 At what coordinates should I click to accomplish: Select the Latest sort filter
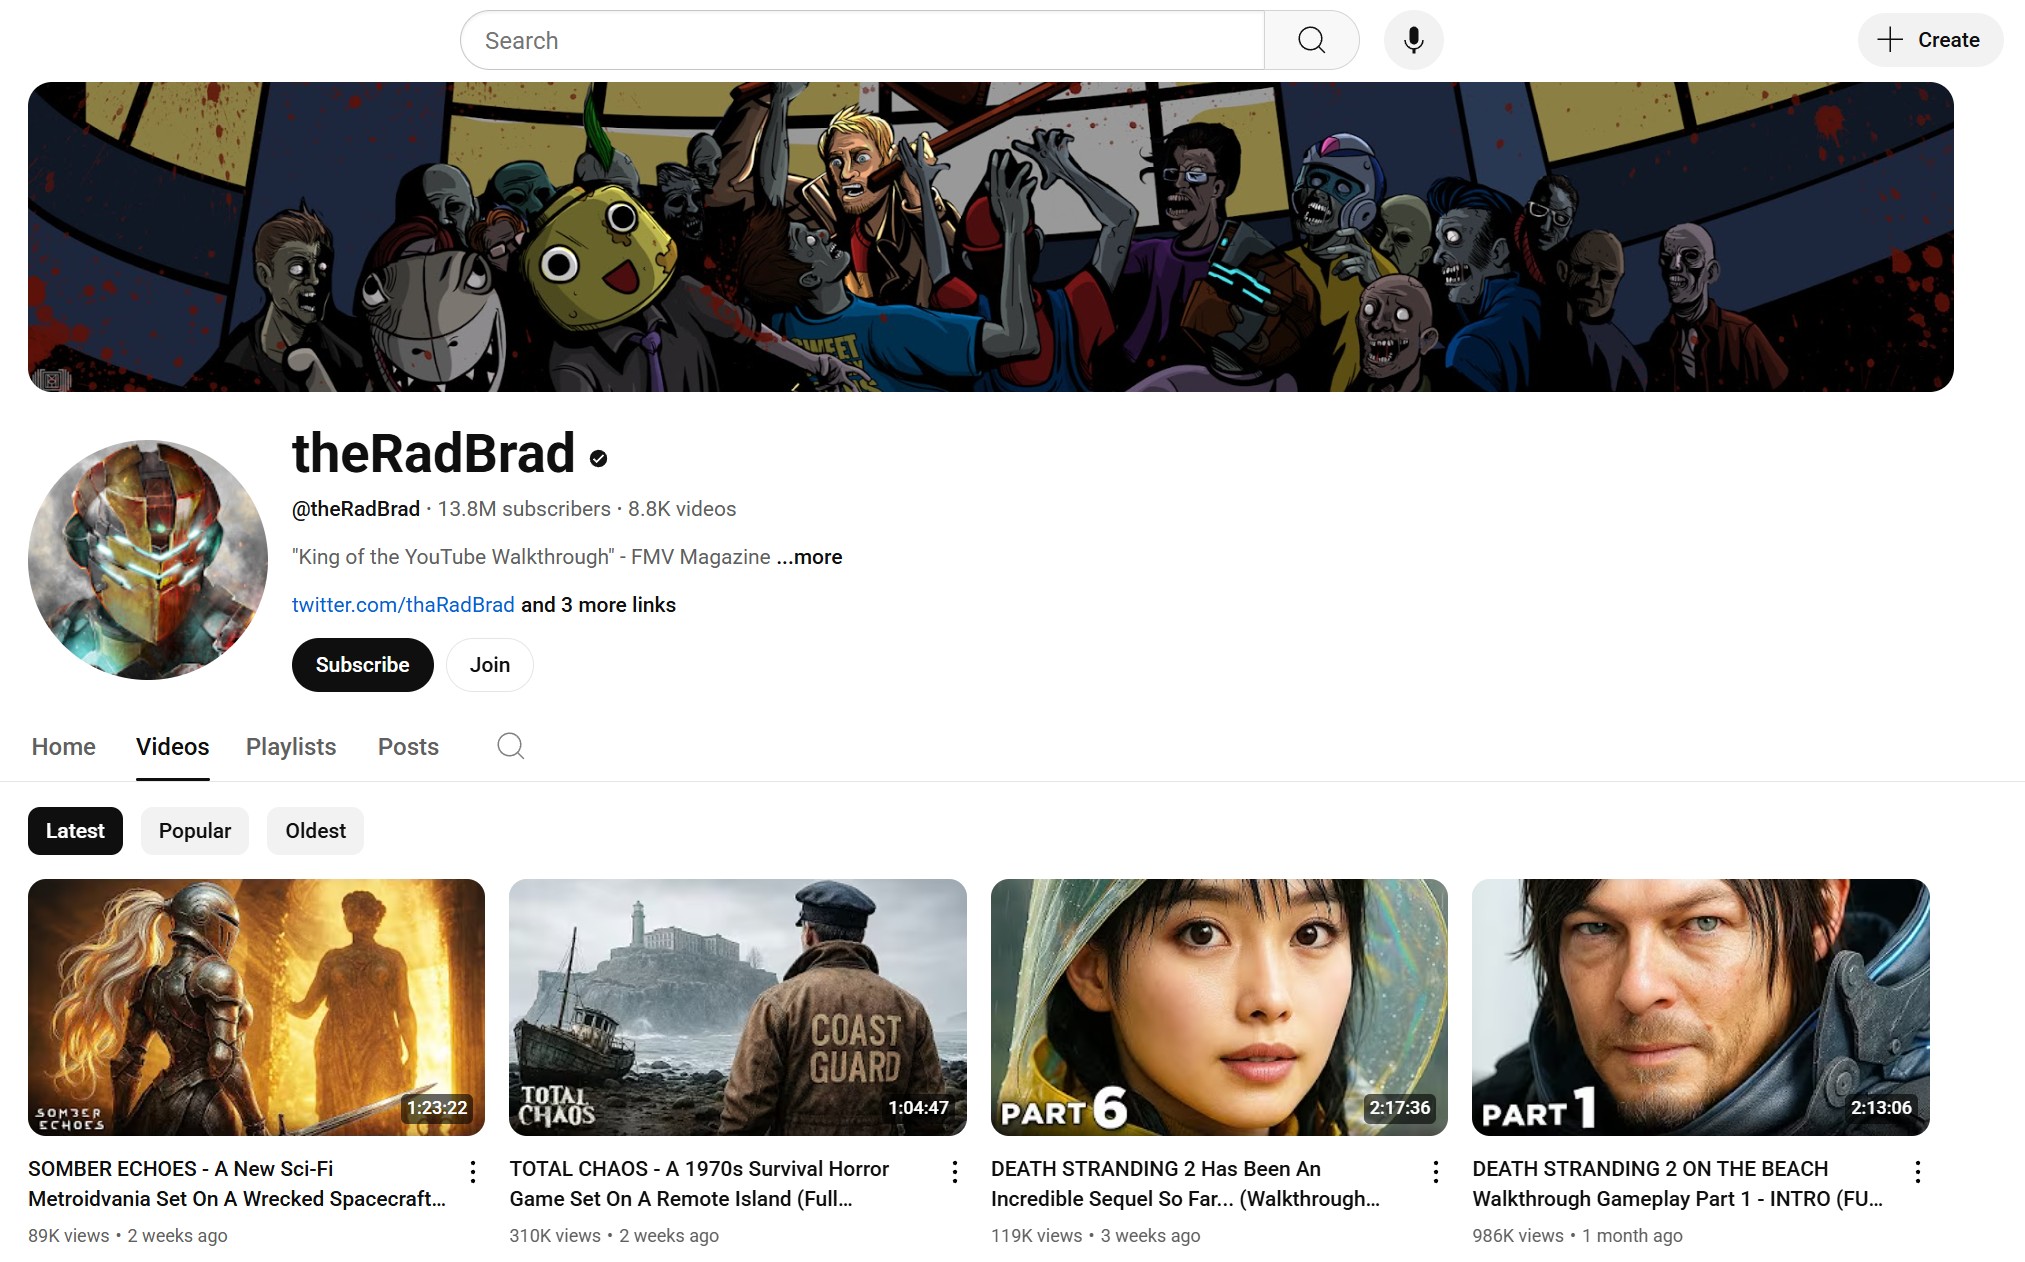(x=75, y=831)
